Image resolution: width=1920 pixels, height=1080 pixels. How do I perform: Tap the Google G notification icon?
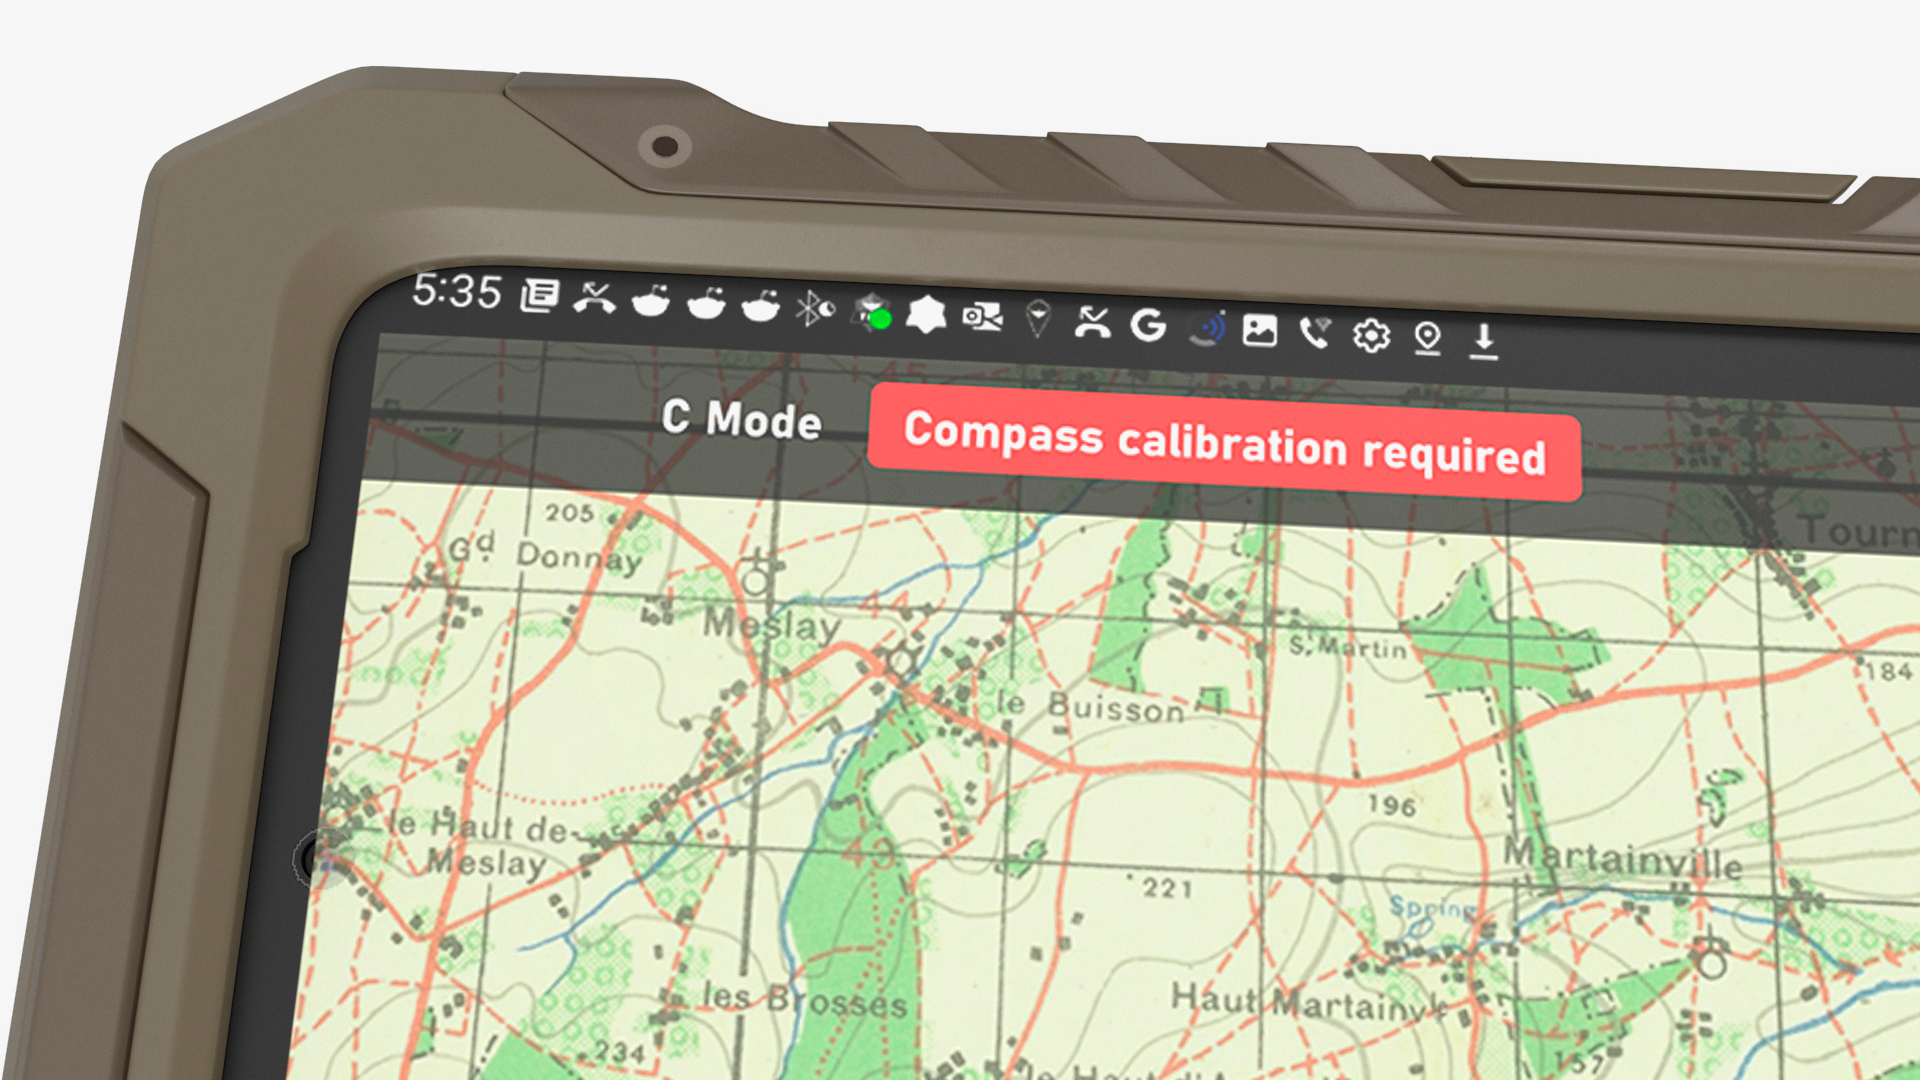pyautogui.click(x=1148, y=325)
